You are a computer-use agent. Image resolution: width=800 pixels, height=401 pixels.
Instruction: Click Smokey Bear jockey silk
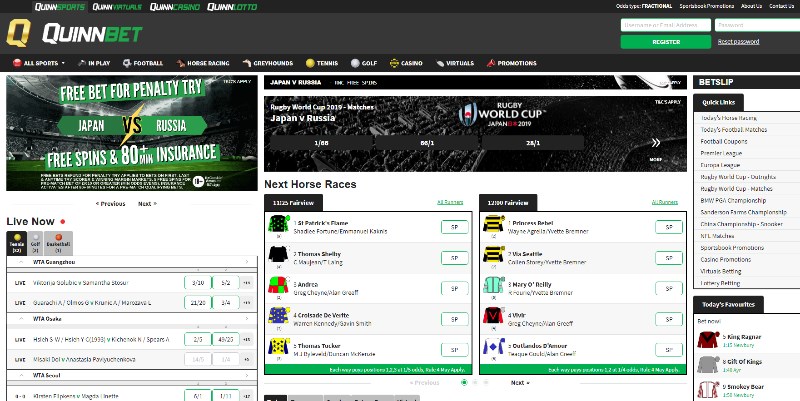coord(708,390)
